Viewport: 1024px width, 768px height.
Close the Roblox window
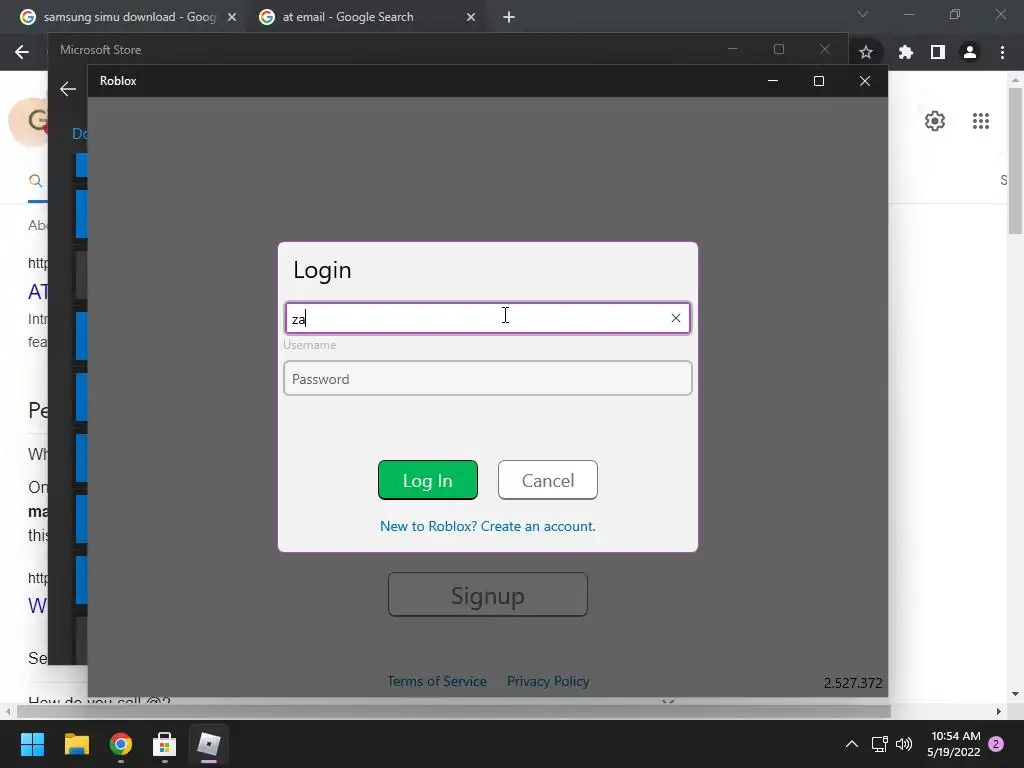pyautogui.click(x=865, y=81)
